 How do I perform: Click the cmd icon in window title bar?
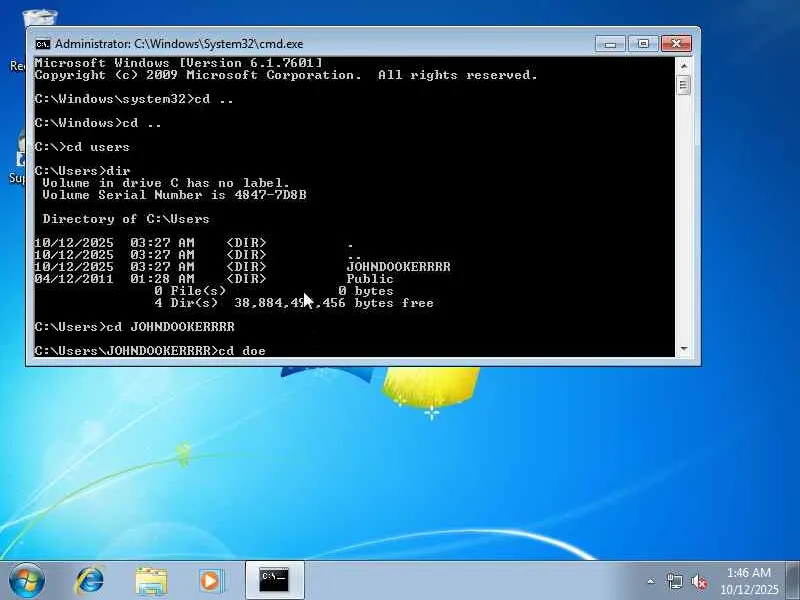[42, 44]
